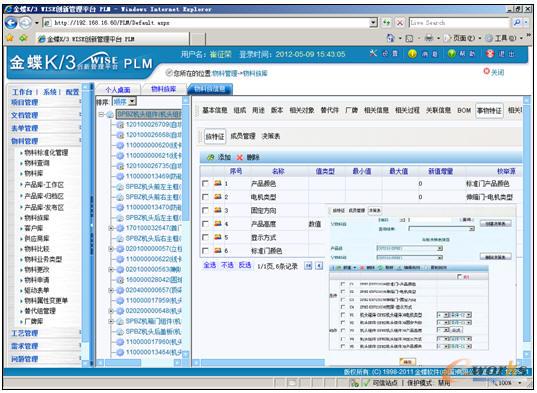Click the green 添加 add icon
Viewport: 537px width, 393px height.
[x=211, y=157]
